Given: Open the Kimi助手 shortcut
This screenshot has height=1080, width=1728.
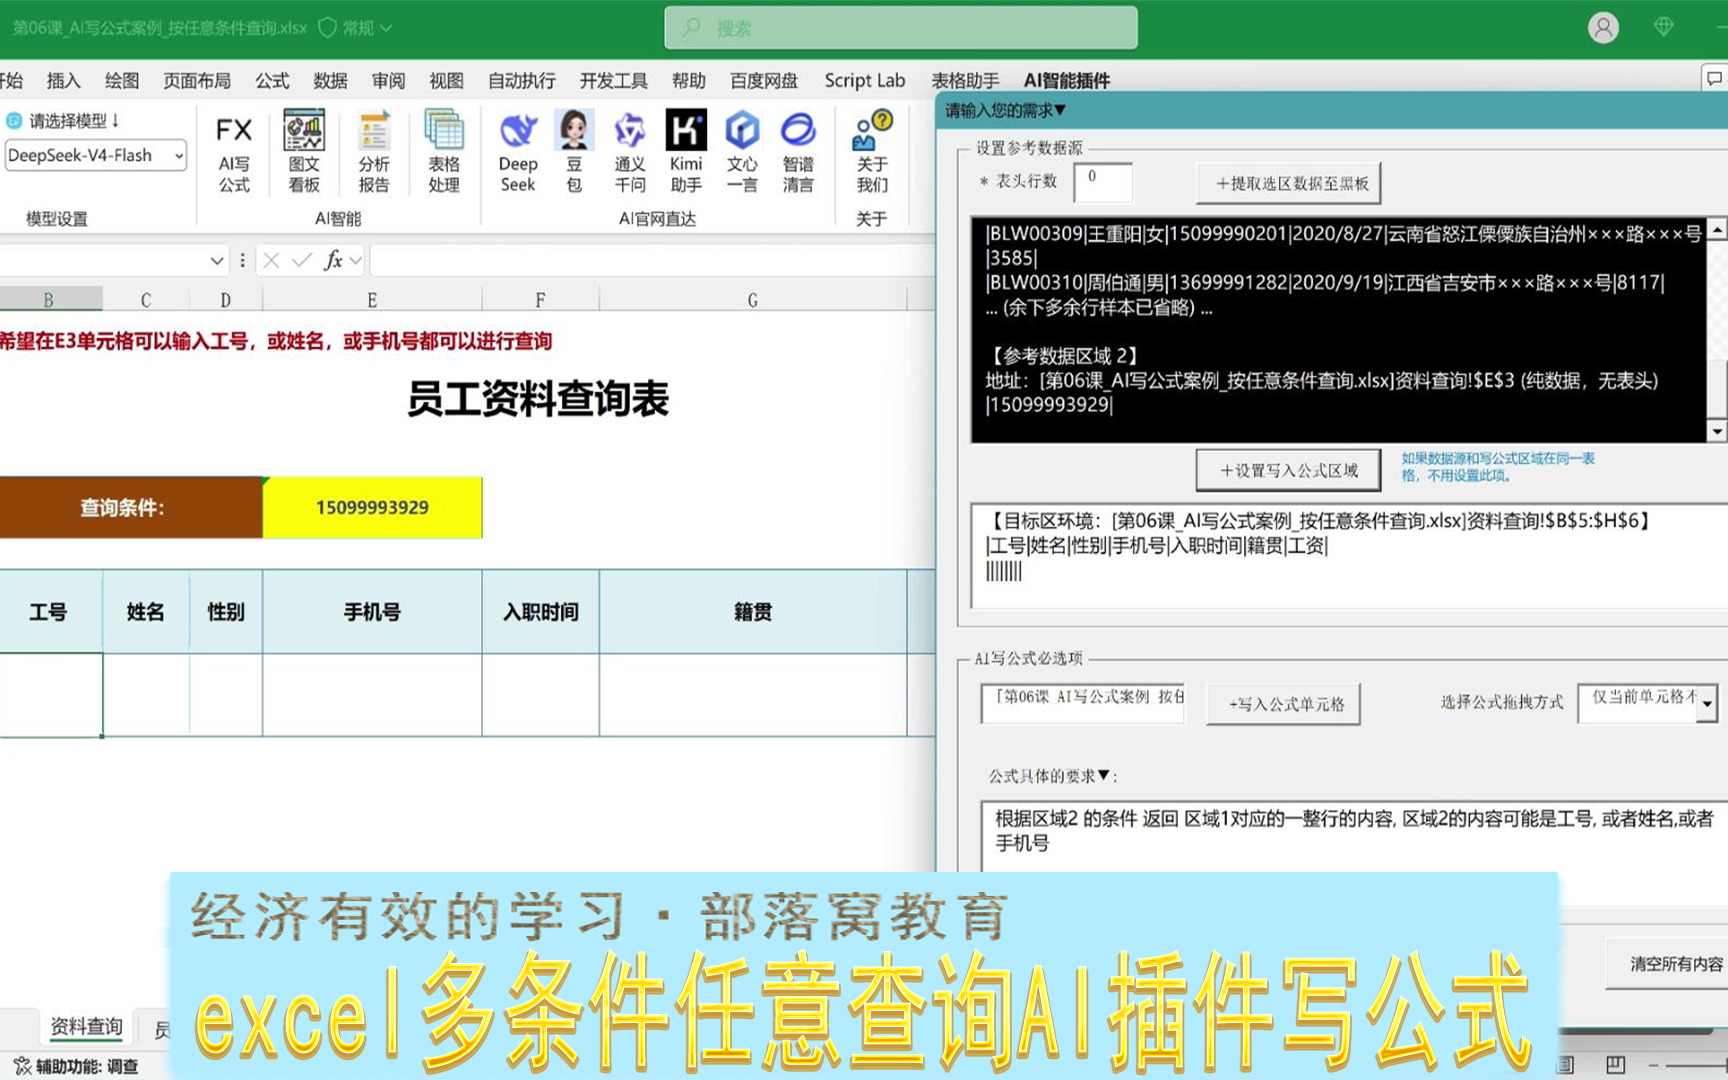Looking at the screenshot, I should (686, 152).
